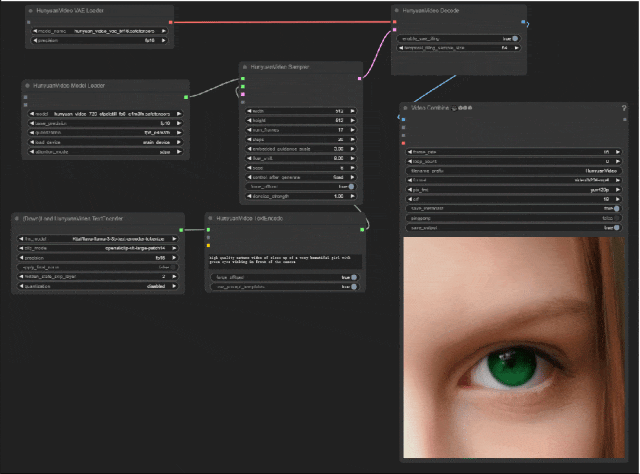Click the HunyuanVideo Sampler title bar
This screenshot has width=640, height=474.
[x=301, y=67]
